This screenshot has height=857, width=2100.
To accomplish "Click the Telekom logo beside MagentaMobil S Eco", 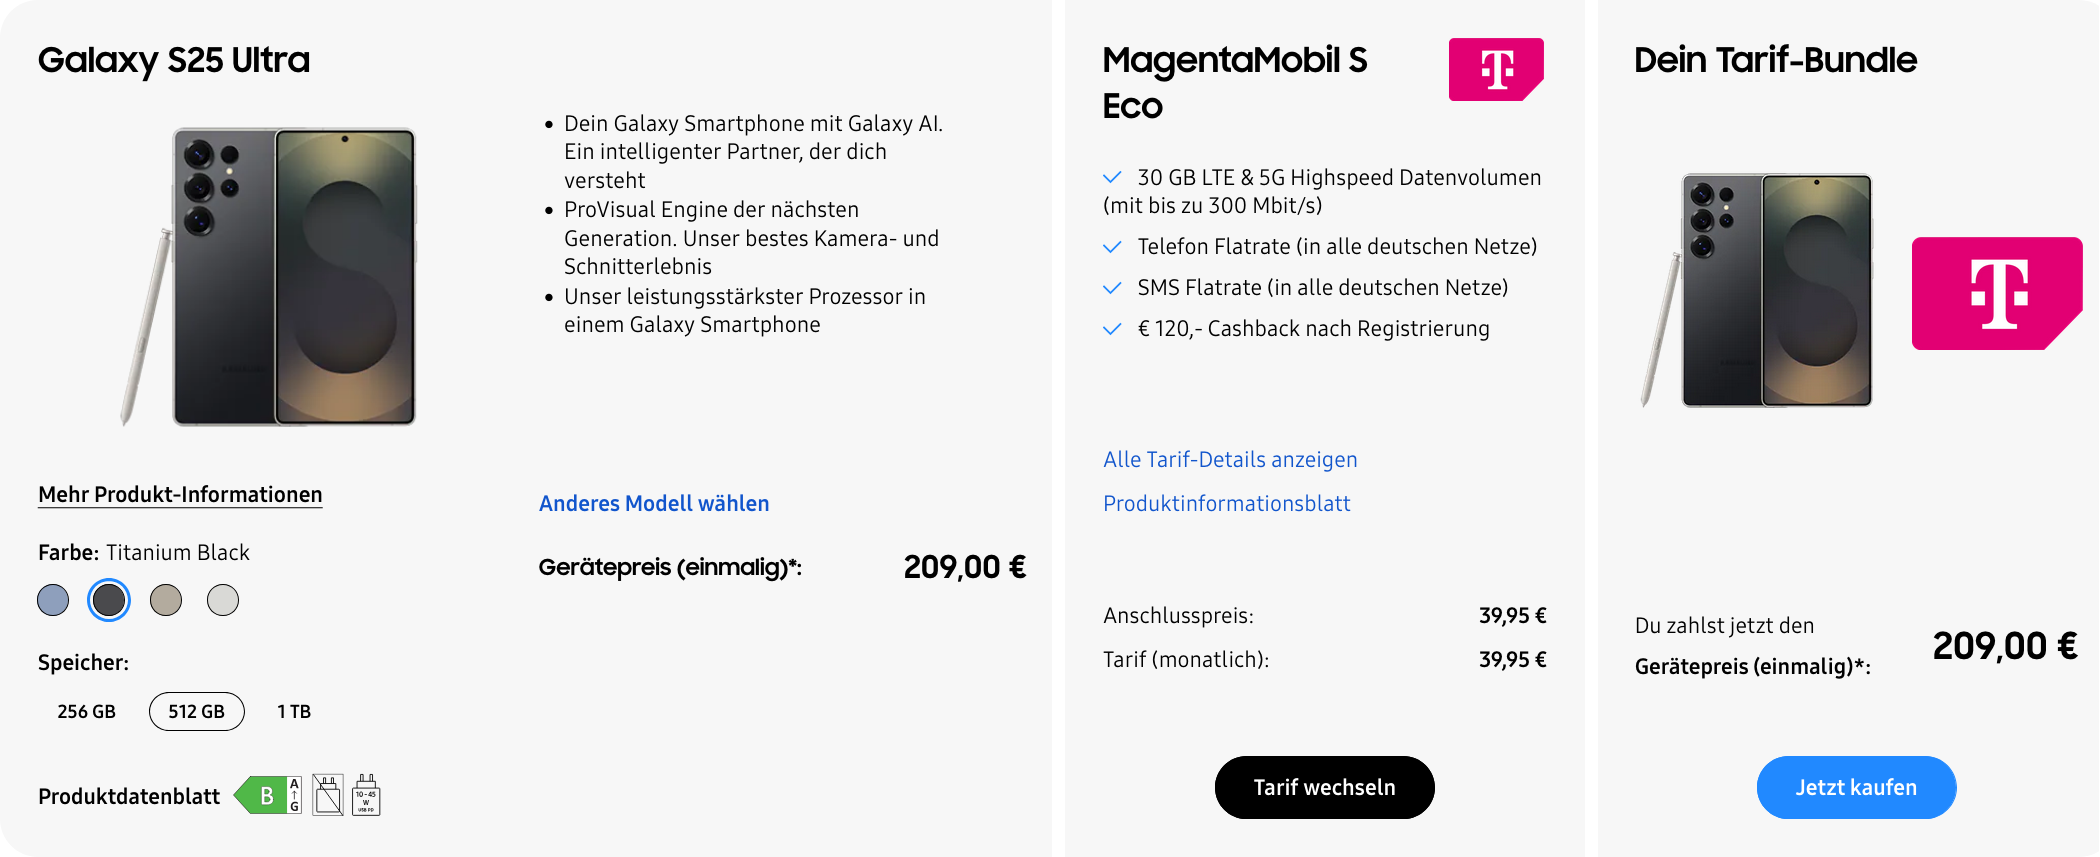I will (x=1495, y=69).
